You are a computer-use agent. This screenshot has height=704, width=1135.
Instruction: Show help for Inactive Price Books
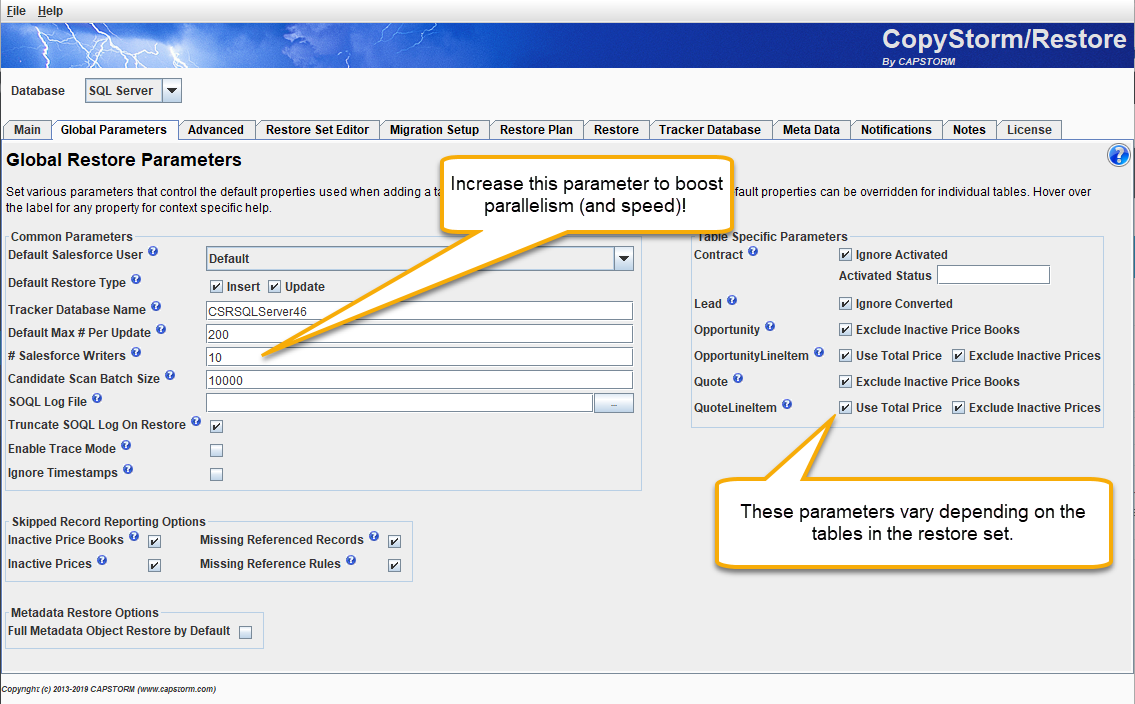[134, 536]
